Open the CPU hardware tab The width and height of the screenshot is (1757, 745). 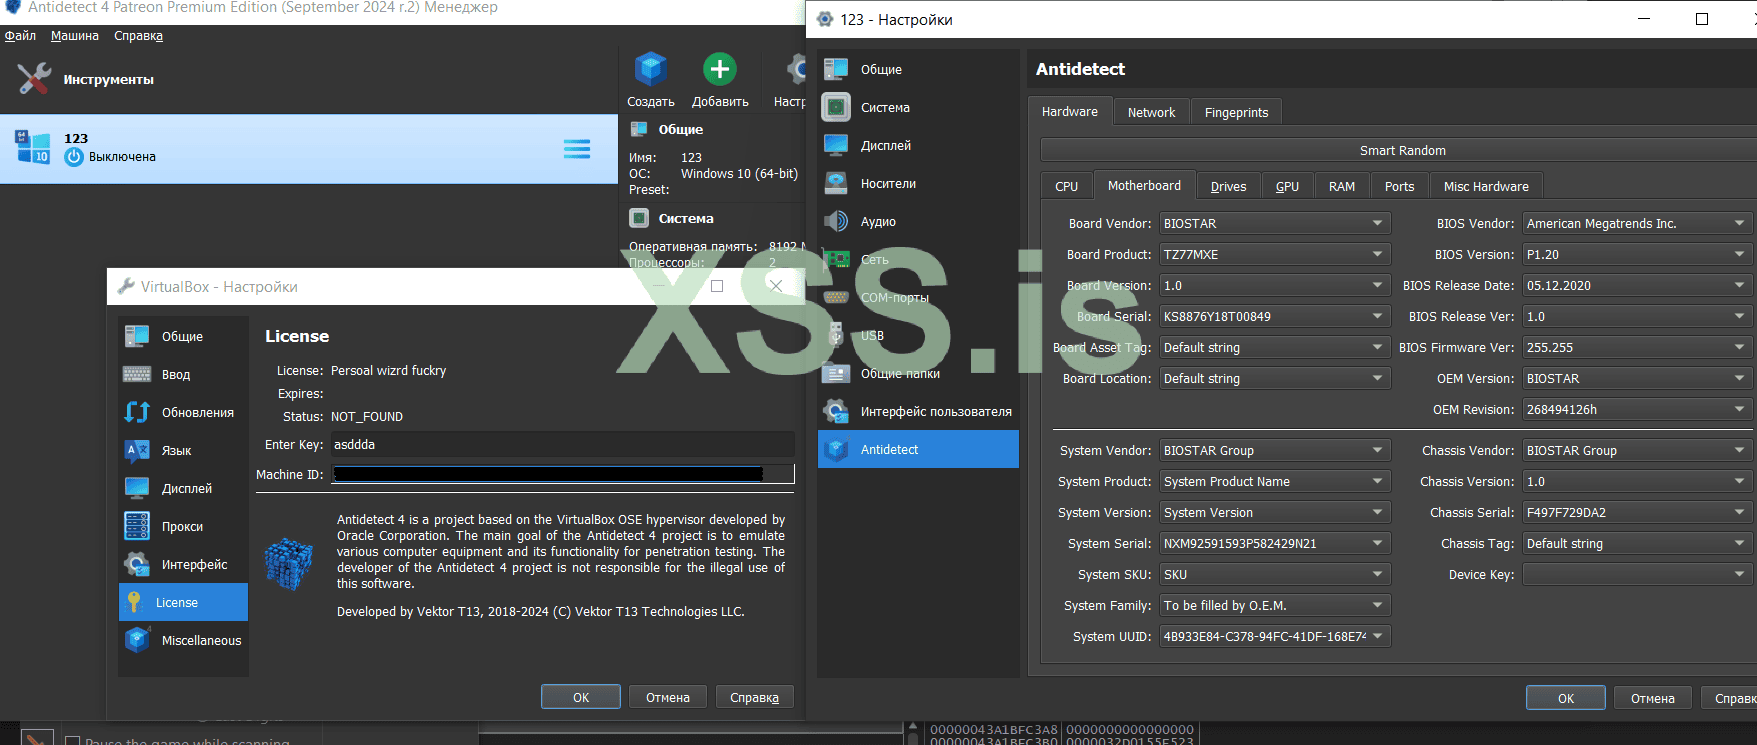point(1066,186)
